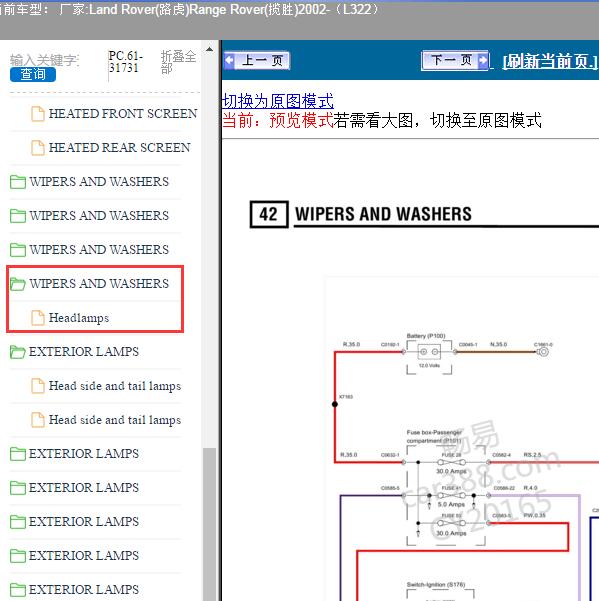
Task: Click the 查询 search button
Action: click(33, 74)
